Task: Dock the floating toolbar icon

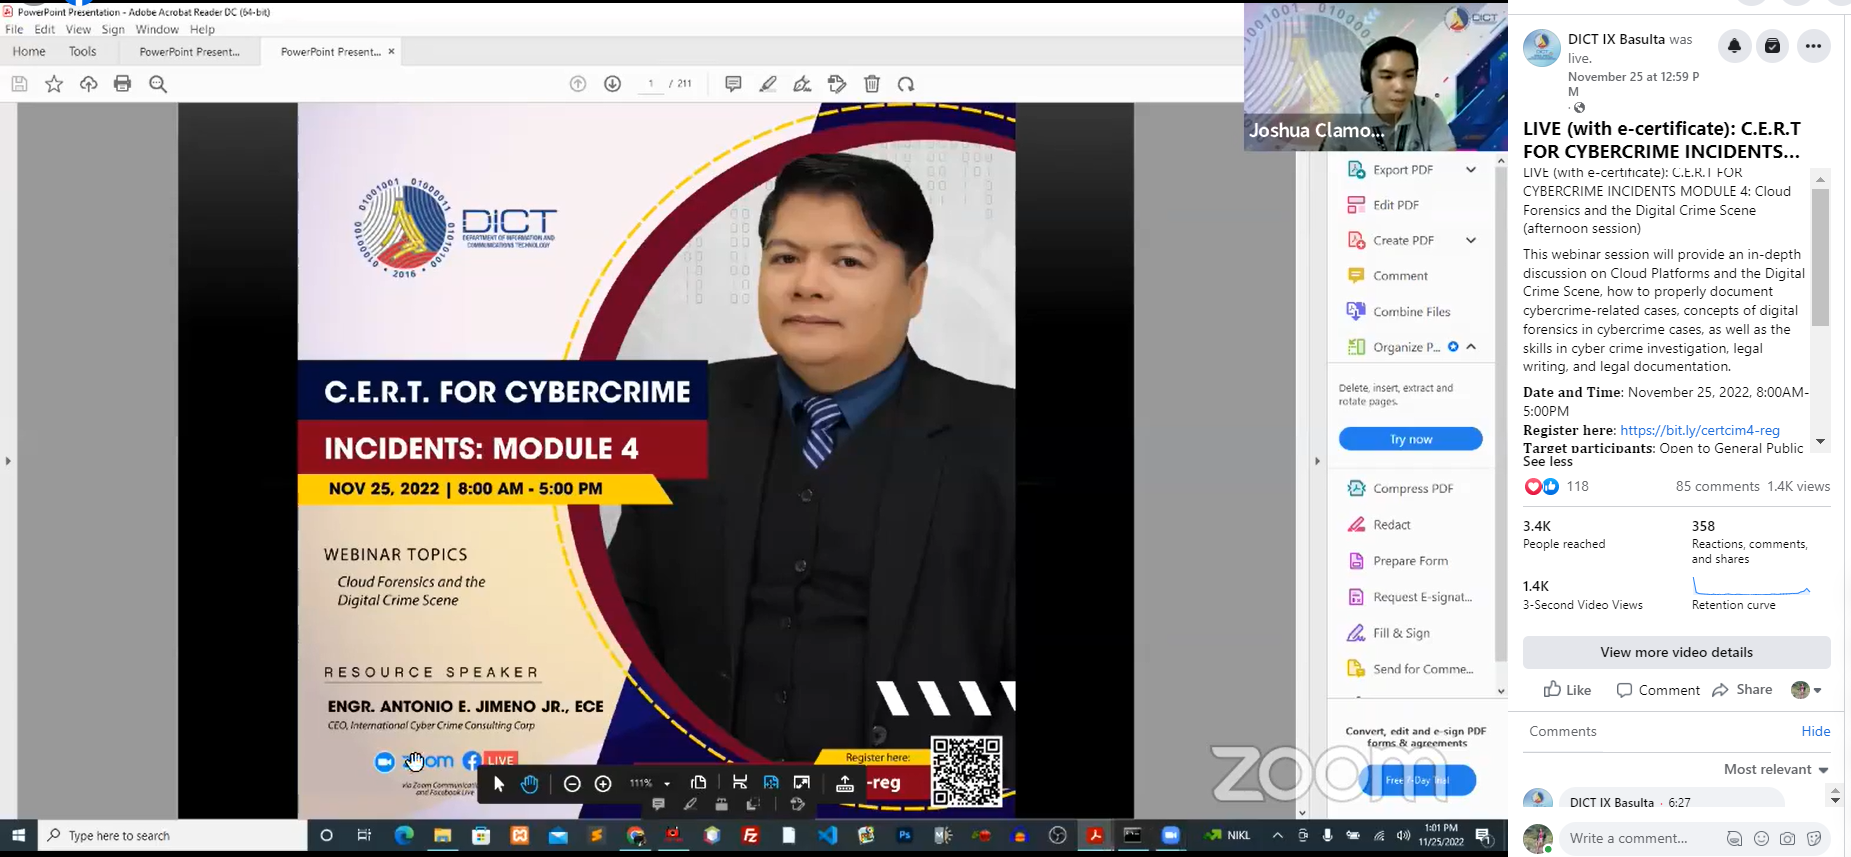Action: (x=845, y=784)
